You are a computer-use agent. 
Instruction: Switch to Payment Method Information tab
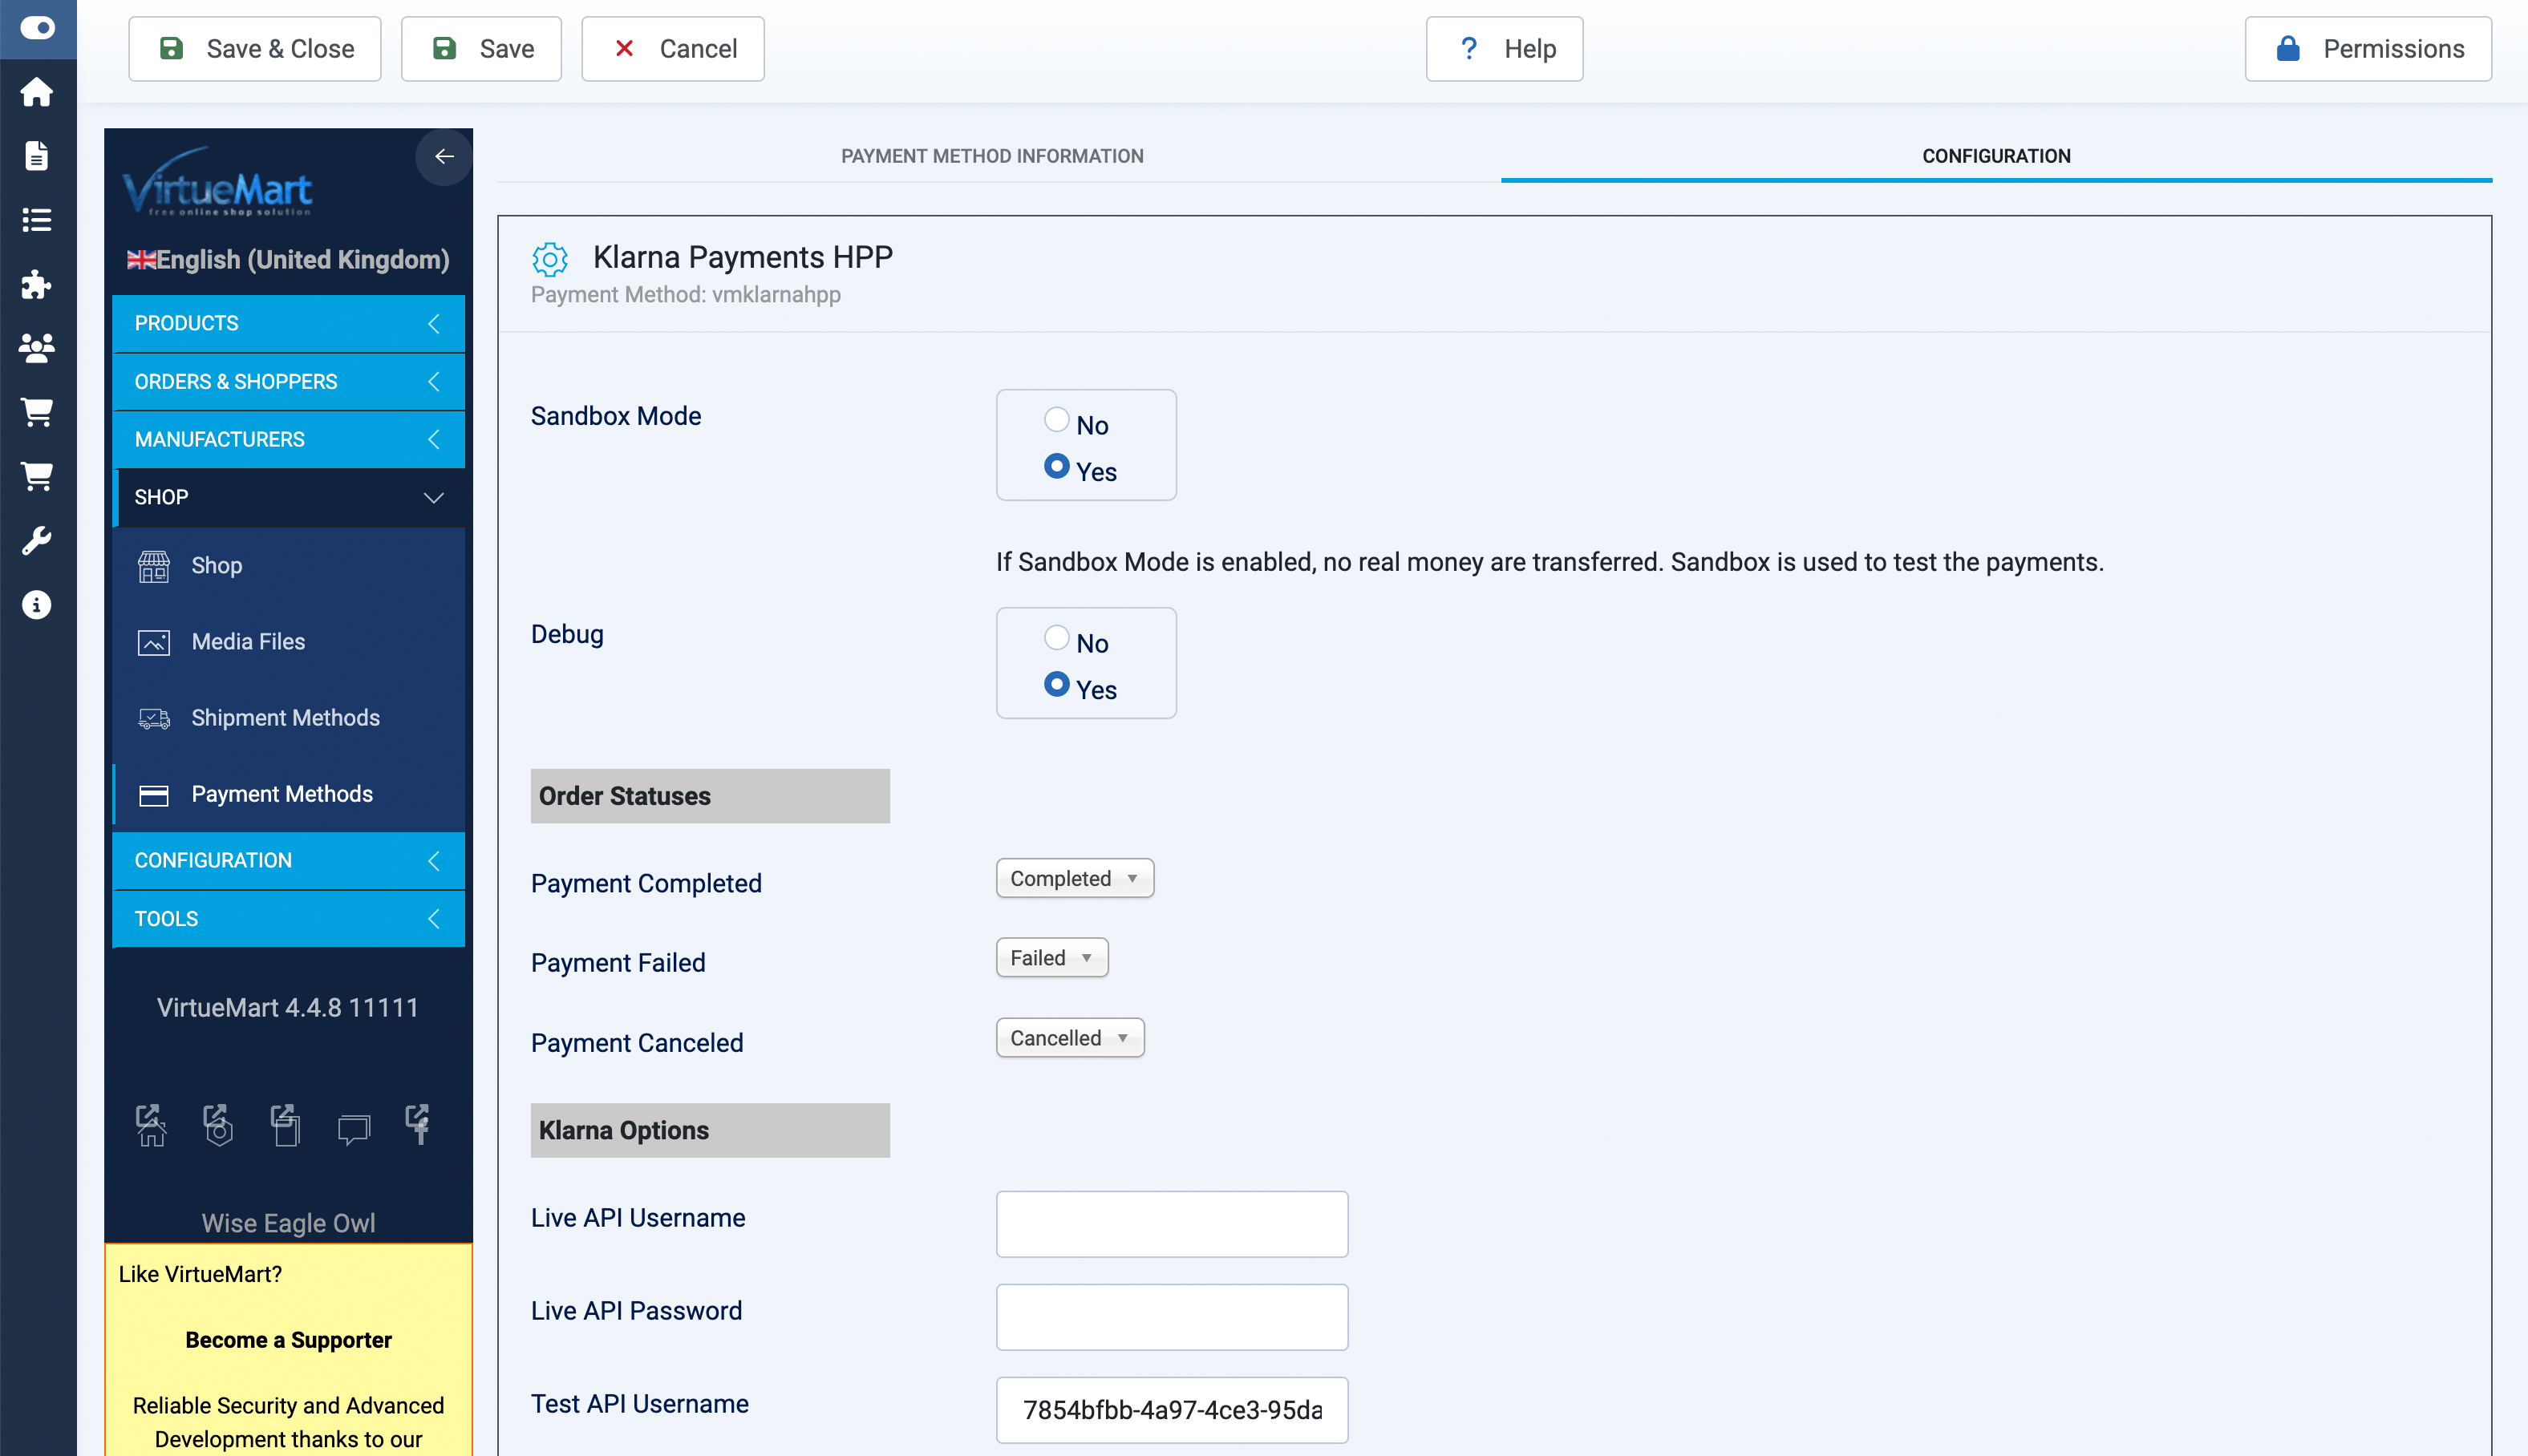(992, 156)
